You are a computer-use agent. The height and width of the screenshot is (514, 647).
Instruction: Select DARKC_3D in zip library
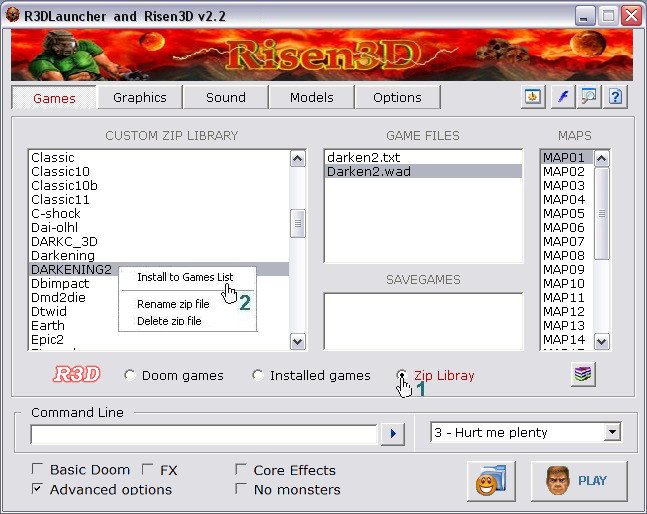coord(159,242)
